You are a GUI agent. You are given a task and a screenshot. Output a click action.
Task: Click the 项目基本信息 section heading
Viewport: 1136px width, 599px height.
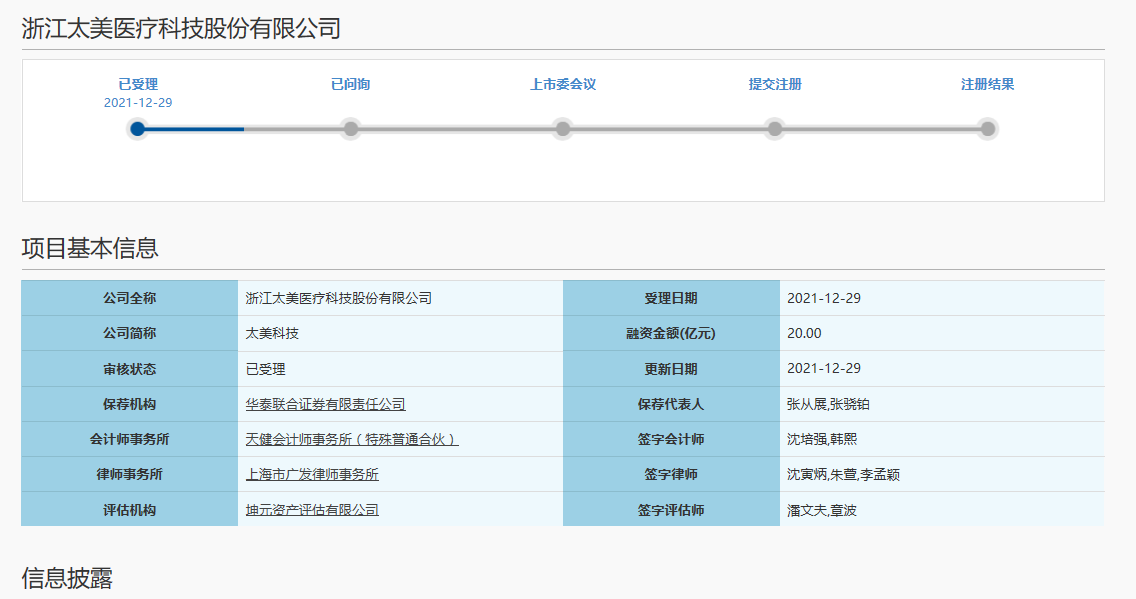(x=90, y=248)
